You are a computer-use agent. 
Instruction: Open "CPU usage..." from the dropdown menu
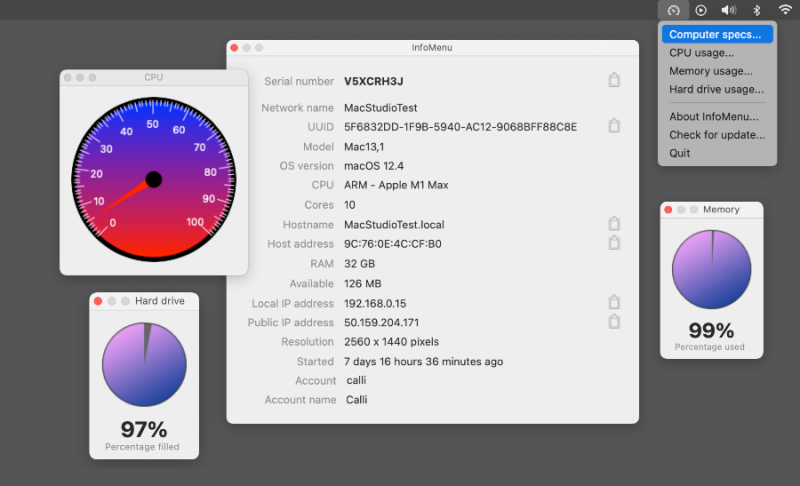pyautogui.click(x=701, y=53)
